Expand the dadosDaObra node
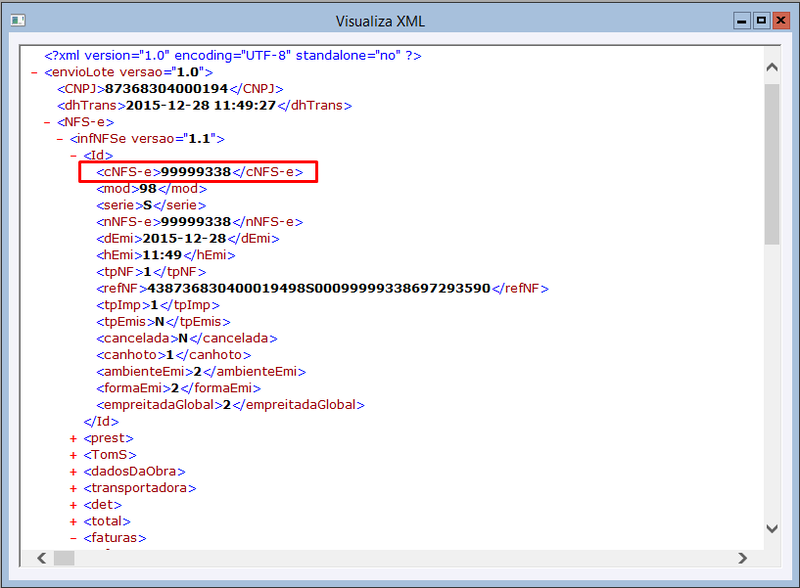This screenshot has width=800, height=588. (73, 472)
